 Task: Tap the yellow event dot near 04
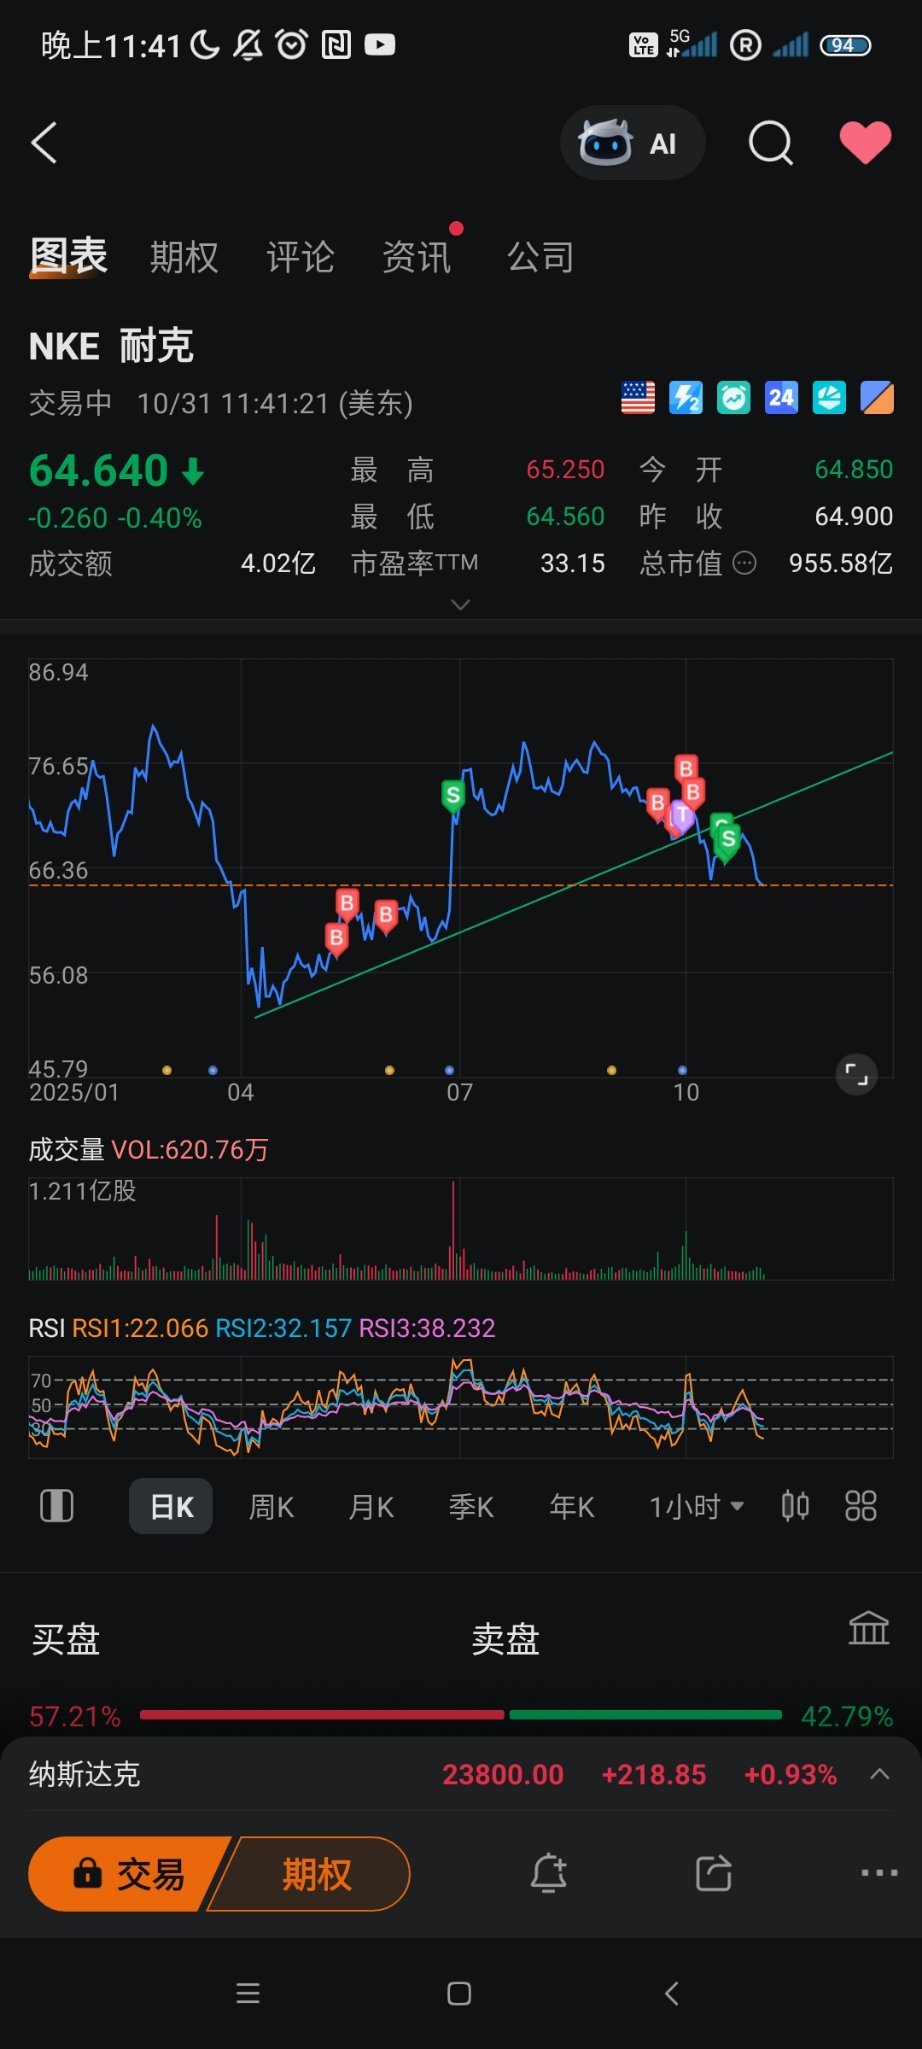[x=167, y=1070]
